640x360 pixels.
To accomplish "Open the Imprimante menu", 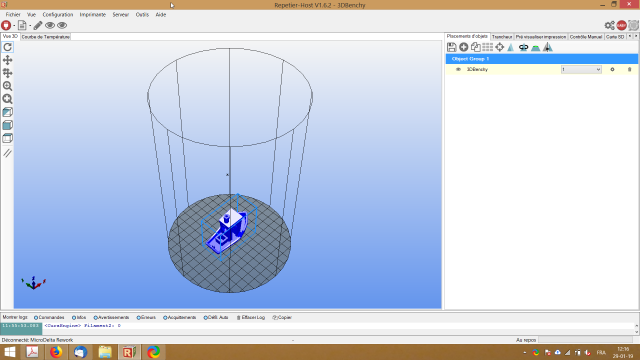I will point(93,15).
